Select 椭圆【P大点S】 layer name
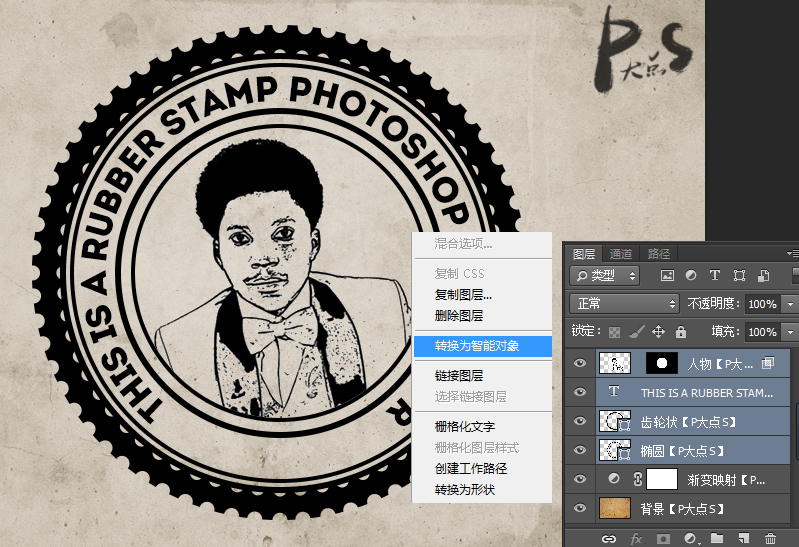This screenshot has height=547, width=799. [x=682, y=451]
